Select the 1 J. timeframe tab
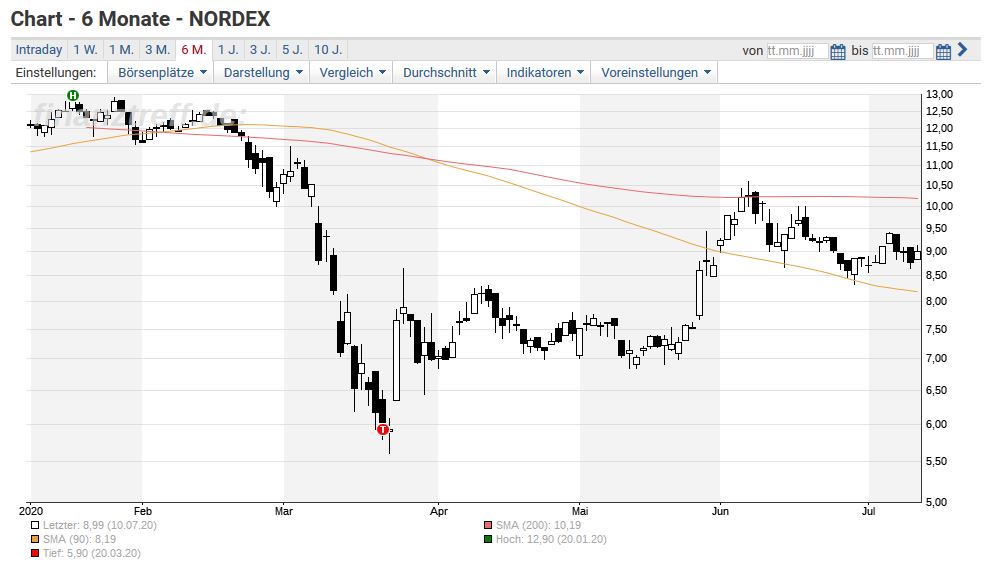 [228, 50]
